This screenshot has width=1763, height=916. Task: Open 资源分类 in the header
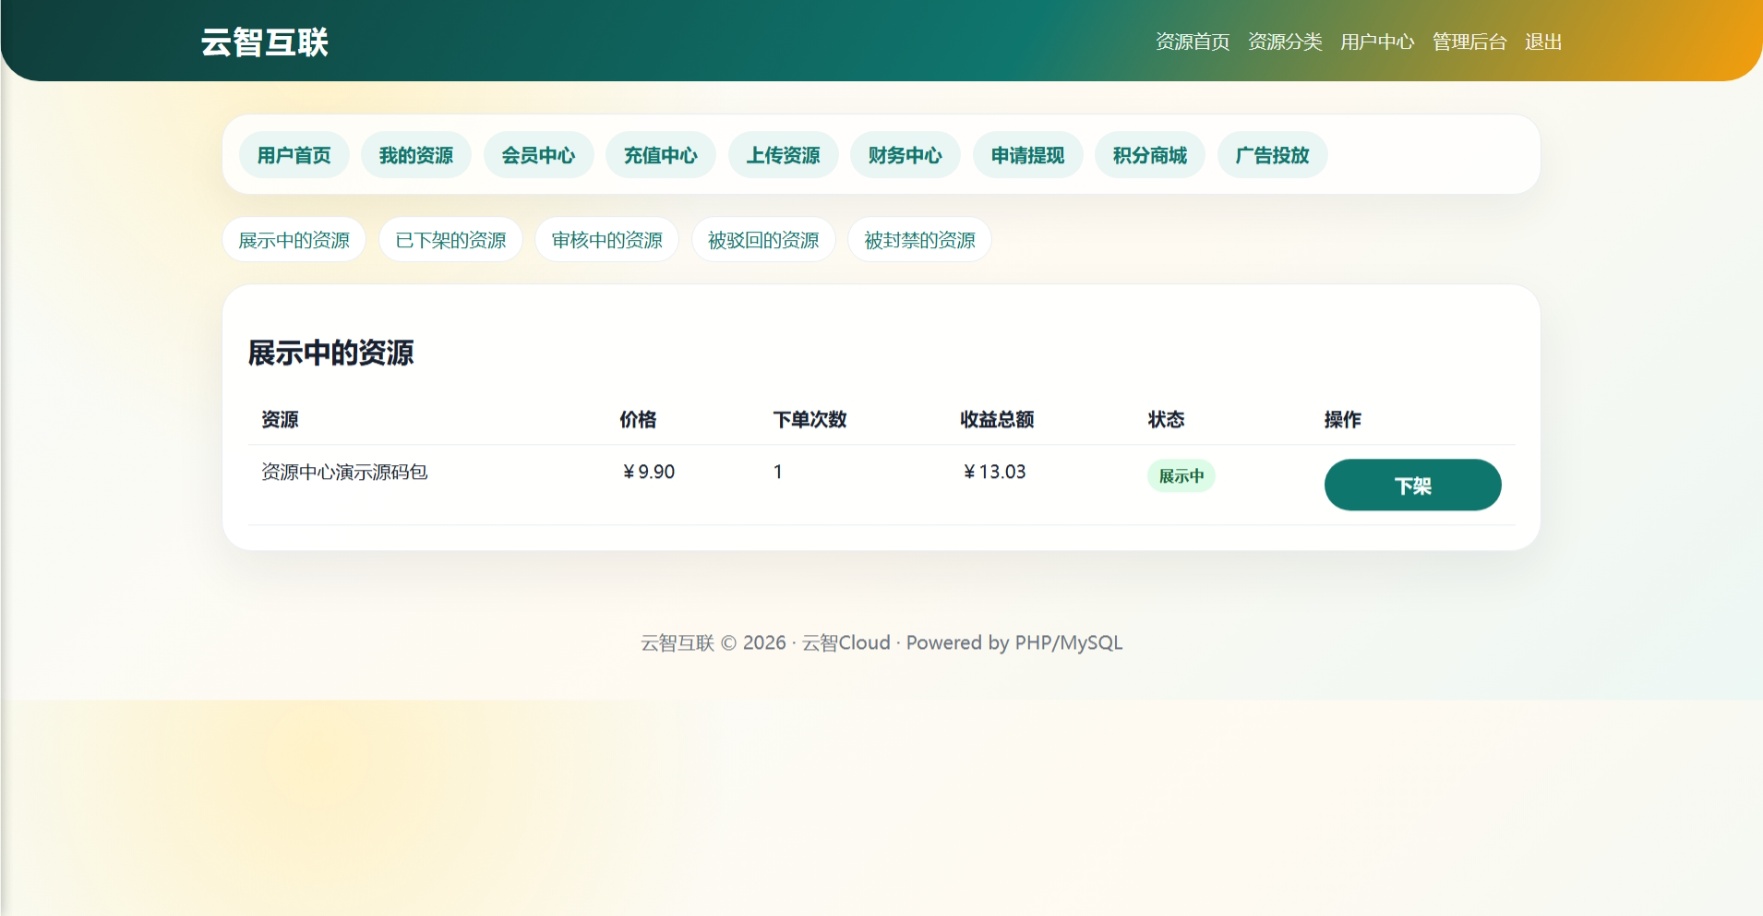pos(1285,42)
